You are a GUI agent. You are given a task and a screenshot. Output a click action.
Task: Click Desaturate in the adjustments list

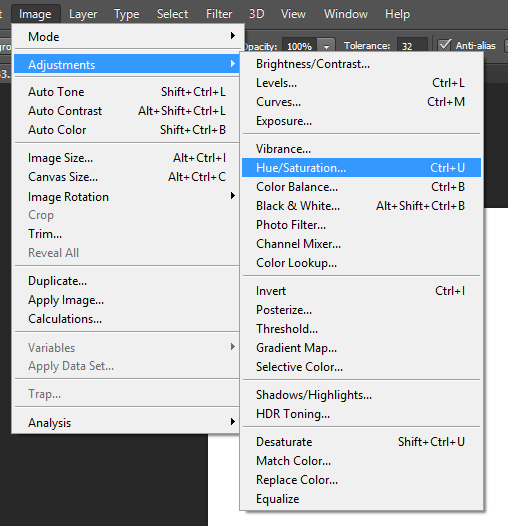click(361, 442)
